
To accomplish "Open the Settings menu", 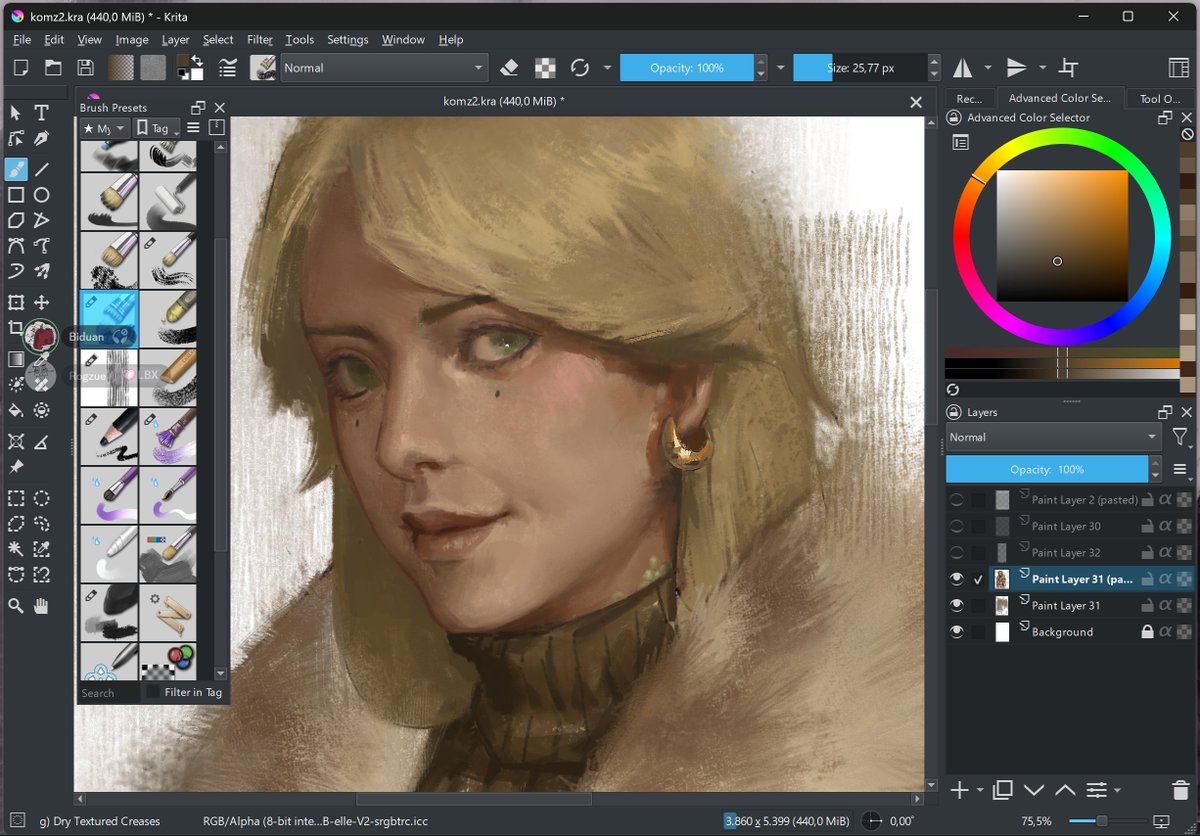I will tap(347, 40).
